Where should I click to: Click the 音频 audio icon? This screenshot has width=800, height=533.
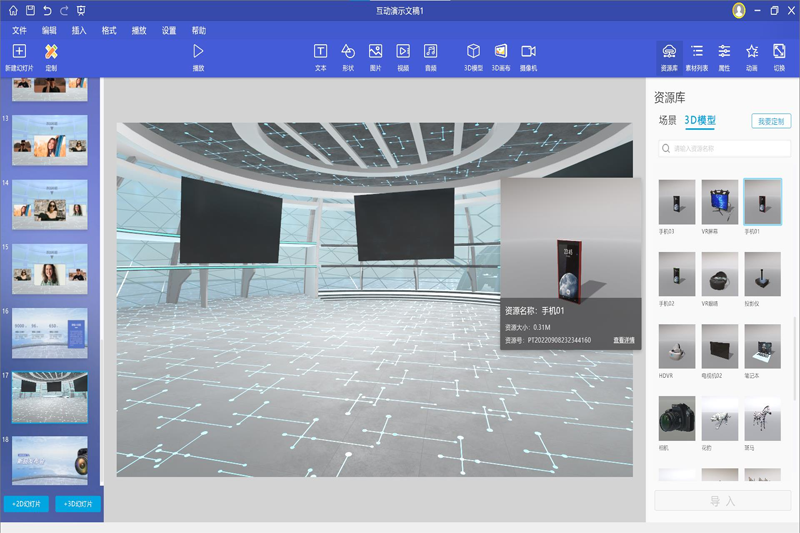[x=430, y=52]
